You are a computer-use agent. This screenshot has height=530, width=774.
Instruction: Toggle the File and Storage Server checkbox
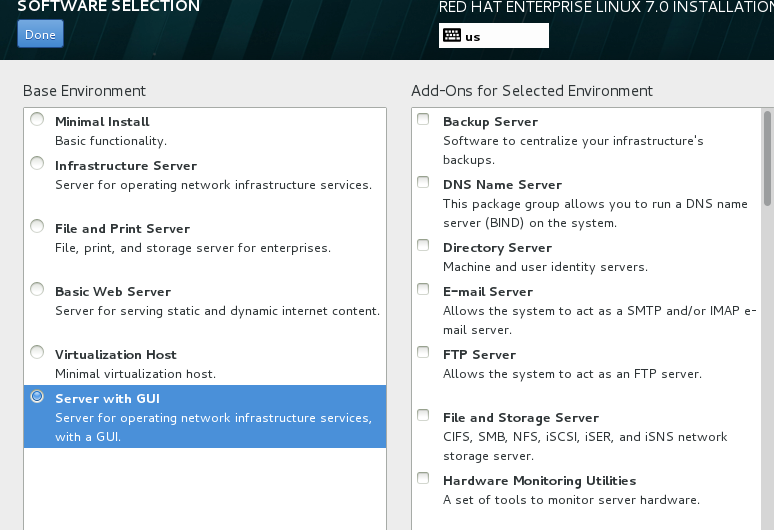coord(423,415)
